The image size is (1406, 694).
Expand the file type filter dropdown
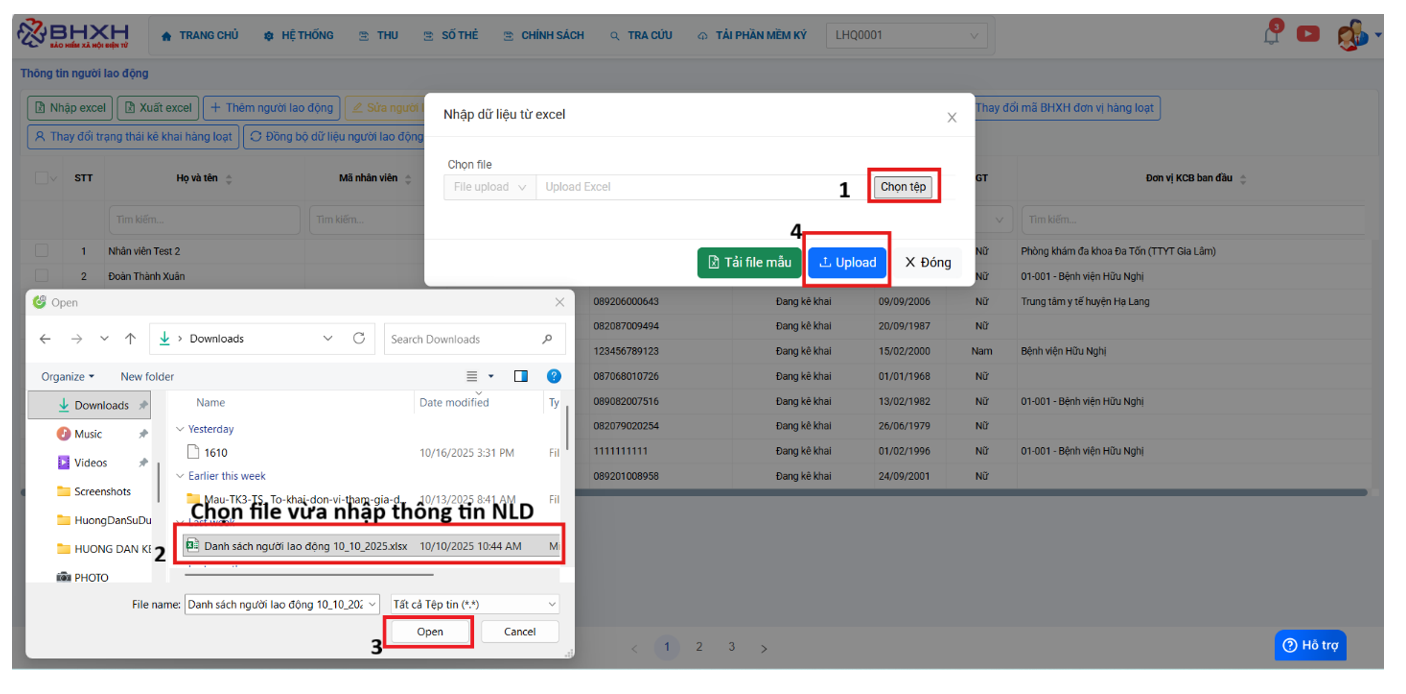[x=474, y=604]
